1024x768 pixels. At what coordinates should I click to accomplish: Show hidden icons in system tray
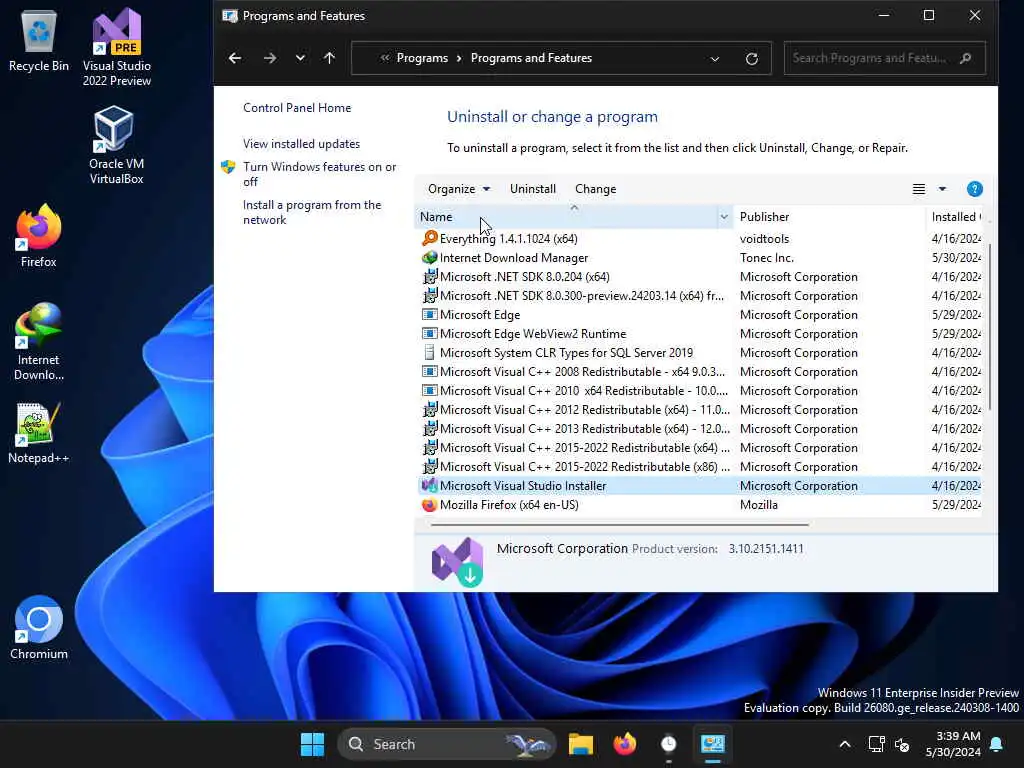(844, 744)
